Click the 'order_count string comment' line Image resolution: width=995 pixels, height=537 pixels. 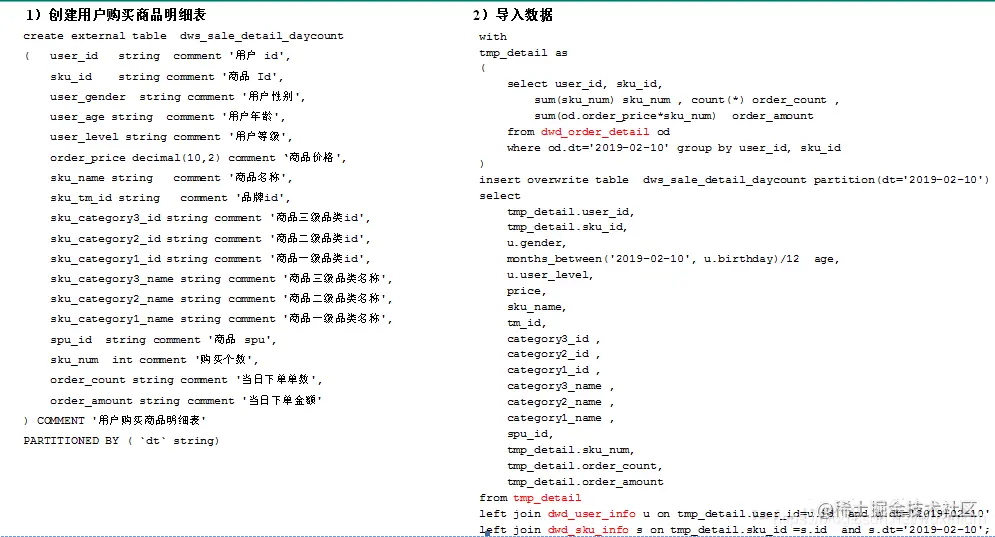187,380
